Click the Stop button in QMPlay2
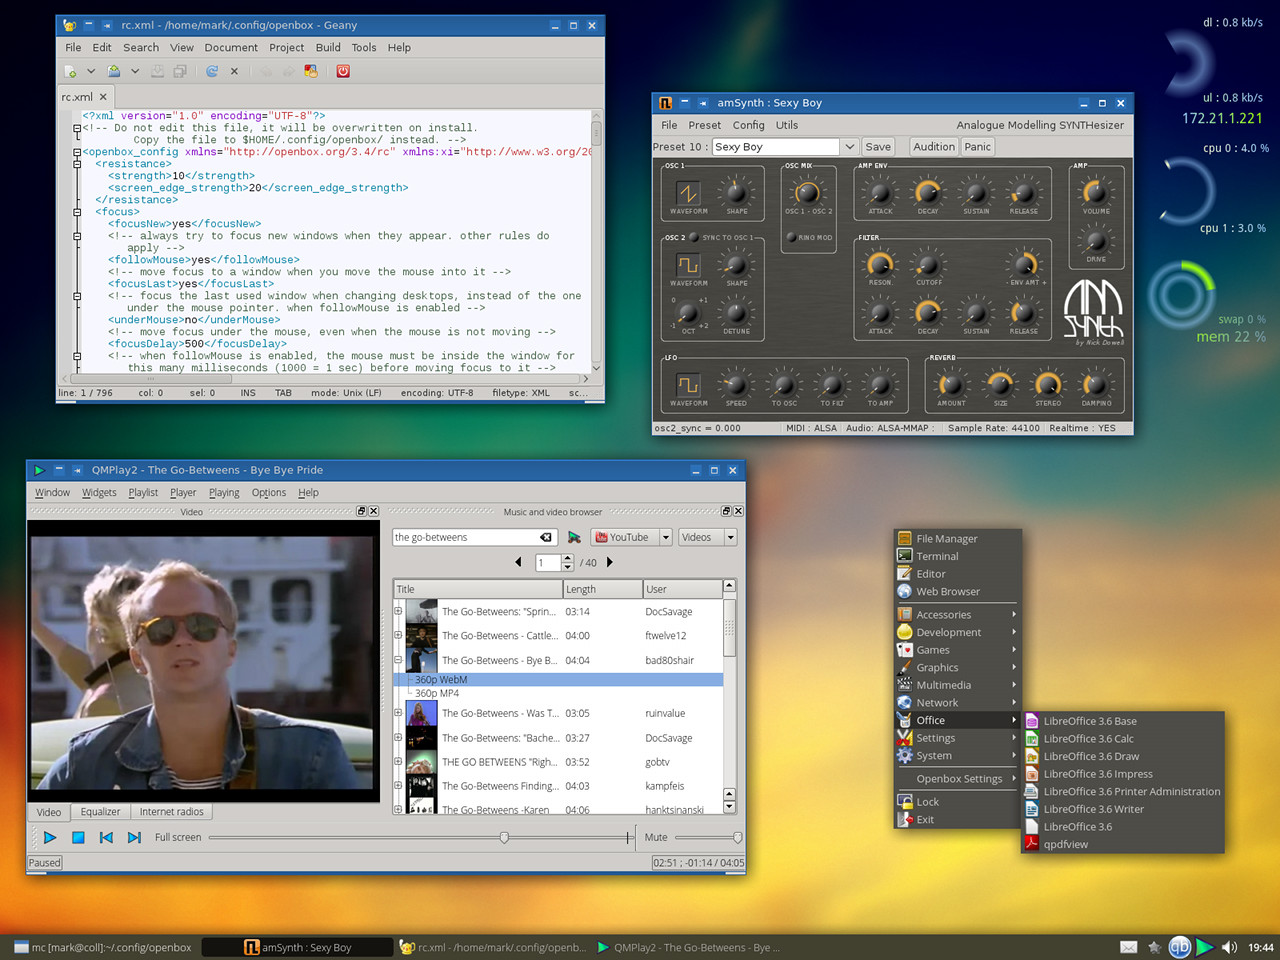Viewport: 1280px width, 960px height. click(78, 837)
